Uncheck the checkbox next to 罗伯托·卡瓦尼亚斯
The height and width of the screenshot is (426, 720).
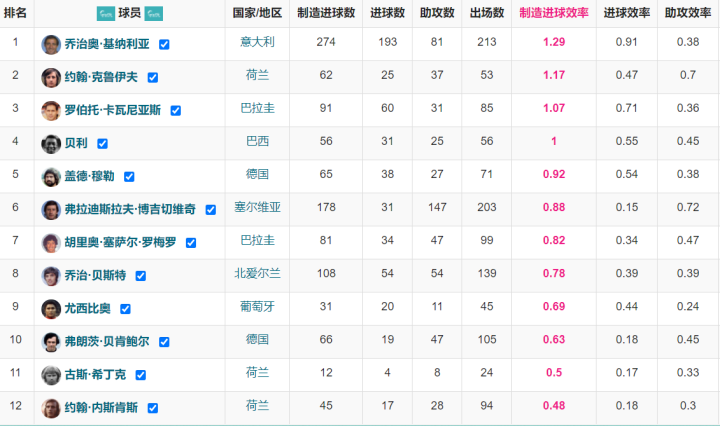(175, 111)
